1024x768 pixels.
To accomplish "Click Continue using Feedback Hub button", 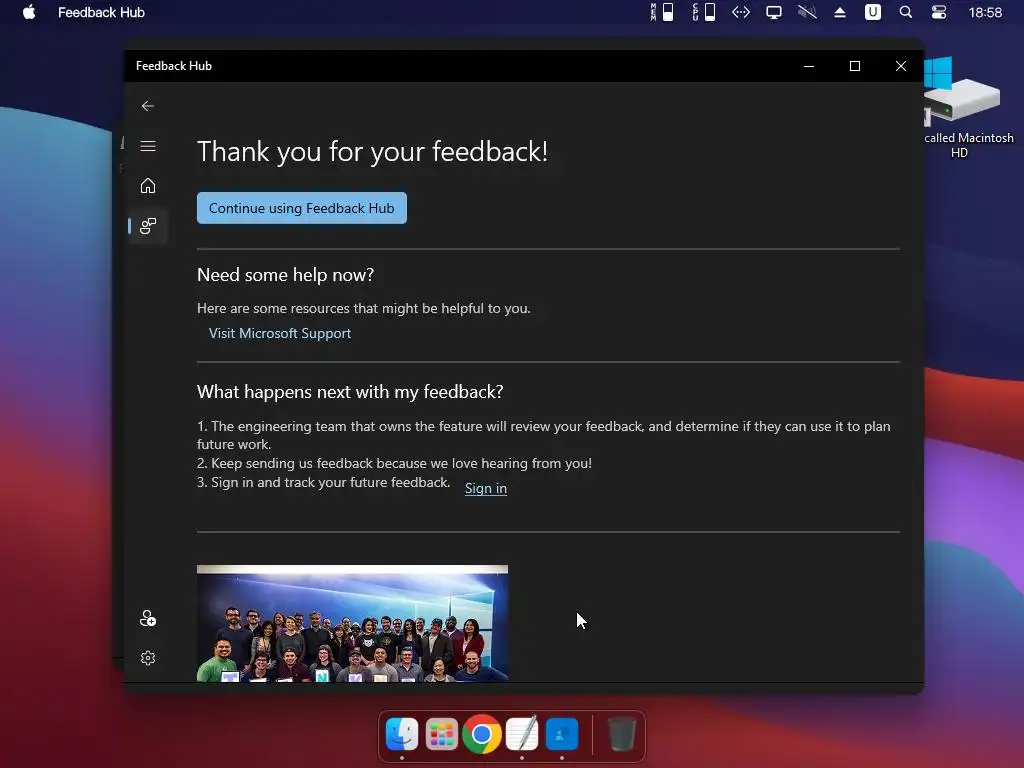I will (x=302, y=208).
